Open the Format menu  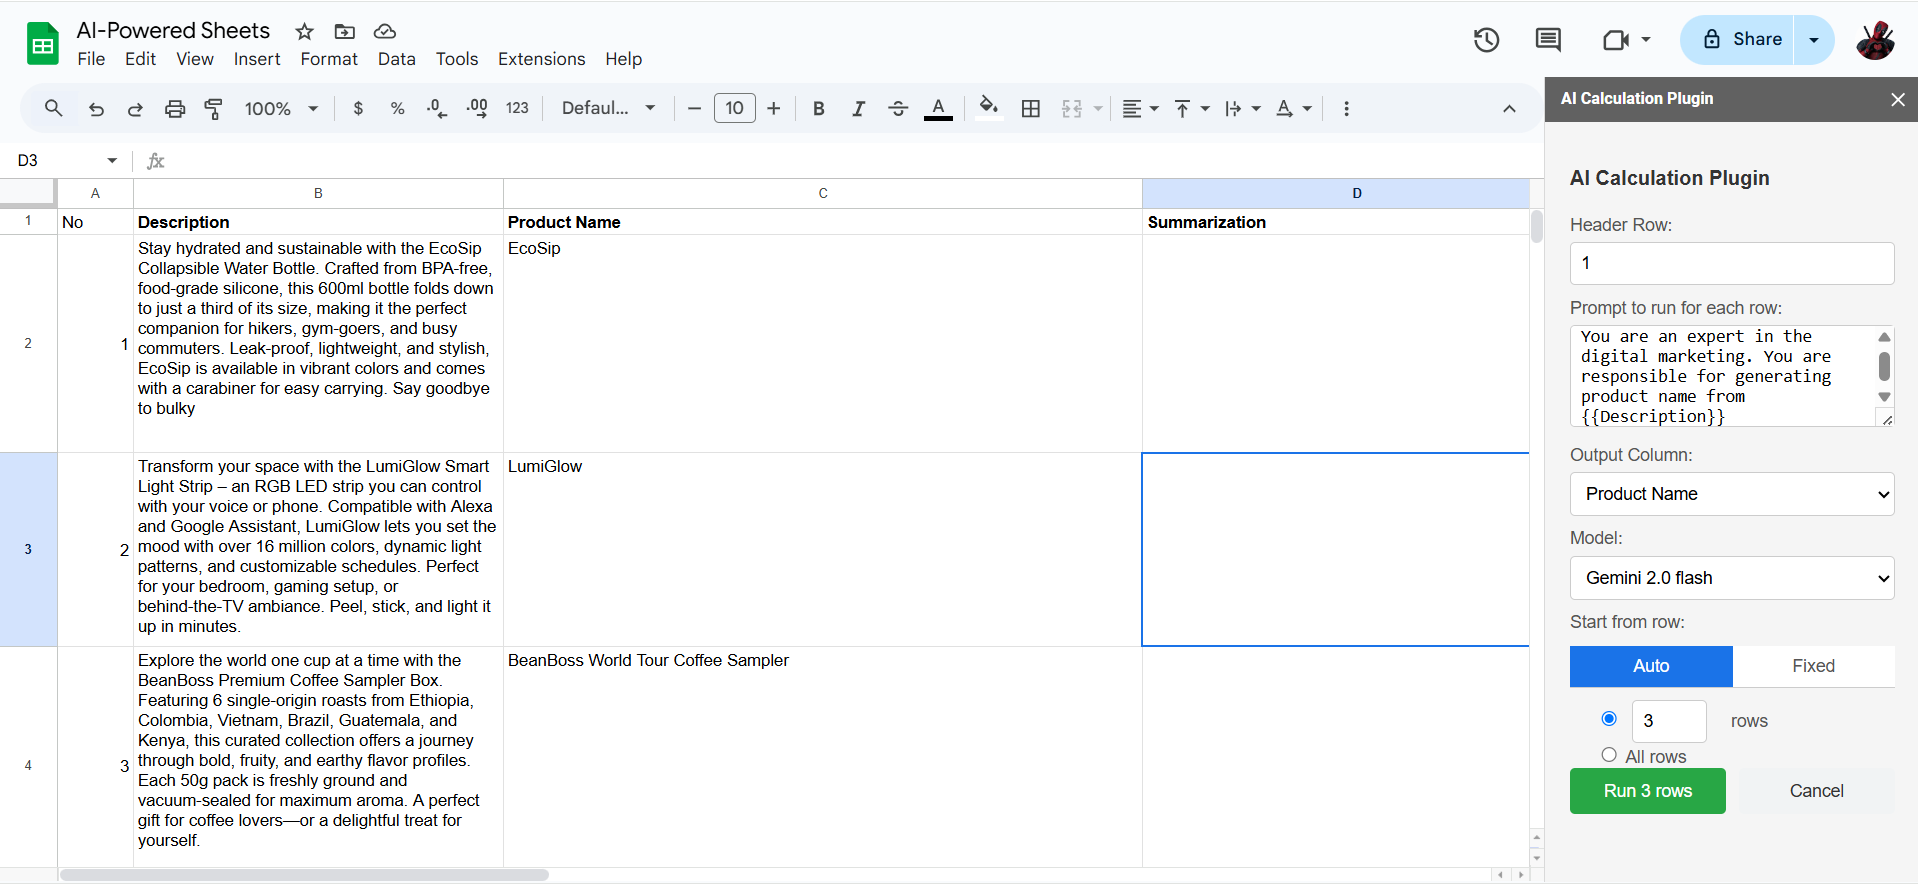pos(329,59)
